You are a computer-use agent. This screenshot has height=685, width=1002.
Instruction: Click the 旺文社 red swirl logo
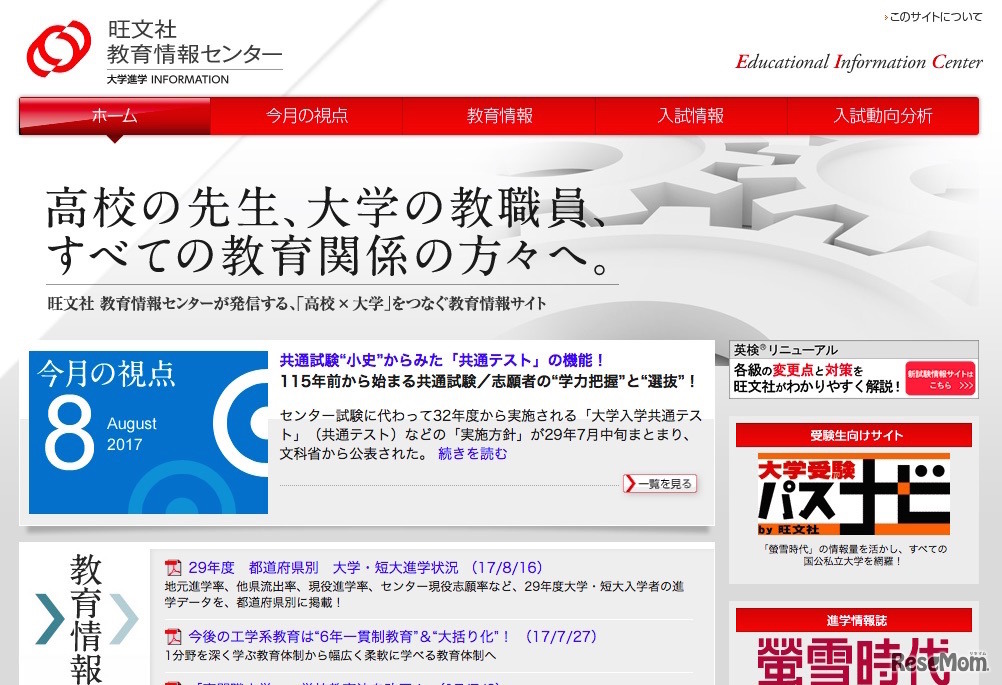(x=58, y=49)
